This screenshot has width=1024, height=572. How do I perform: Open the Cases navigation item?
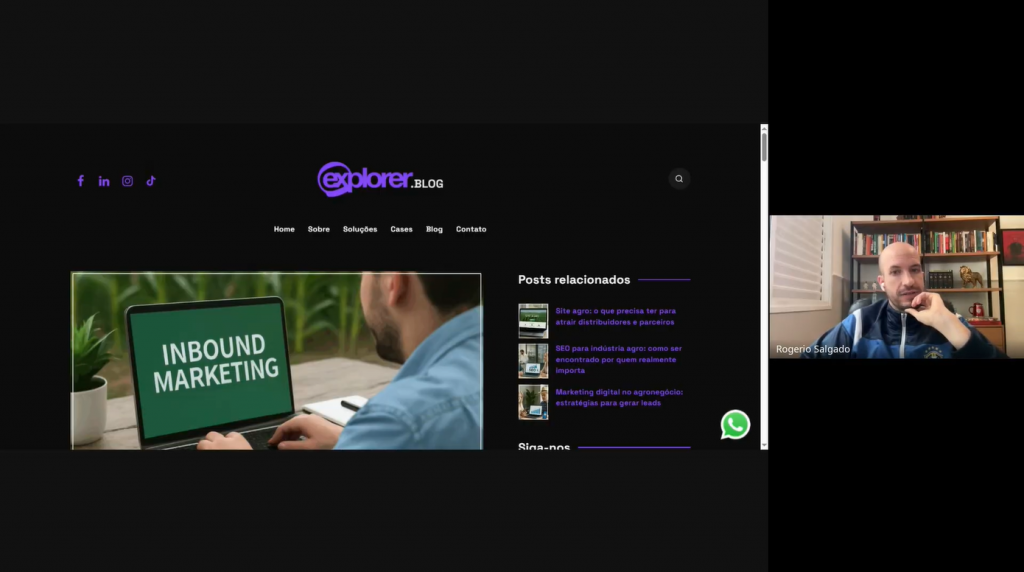point(401,229)
